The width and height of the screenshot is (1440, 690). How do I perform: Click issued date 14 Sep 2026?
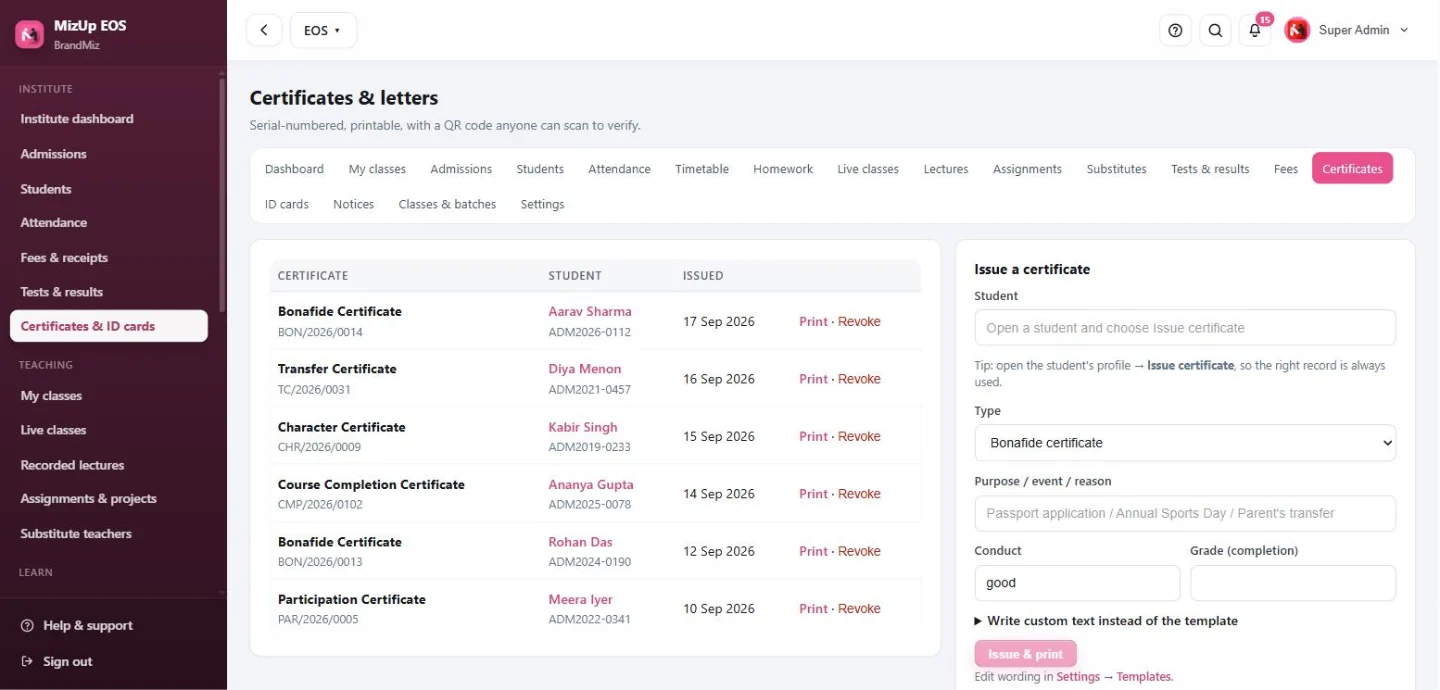(x=719, y=494)
